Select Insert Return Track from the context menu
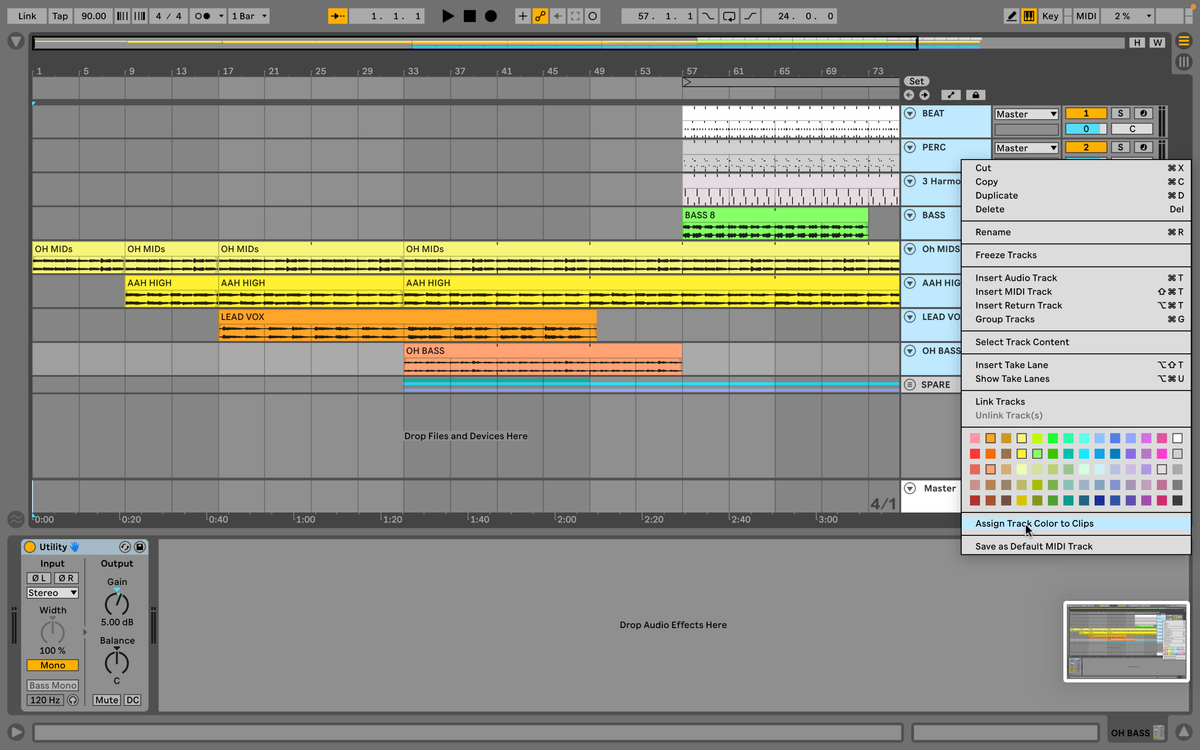Viewport: 1200px width, 750px height. pos(1018,305)
